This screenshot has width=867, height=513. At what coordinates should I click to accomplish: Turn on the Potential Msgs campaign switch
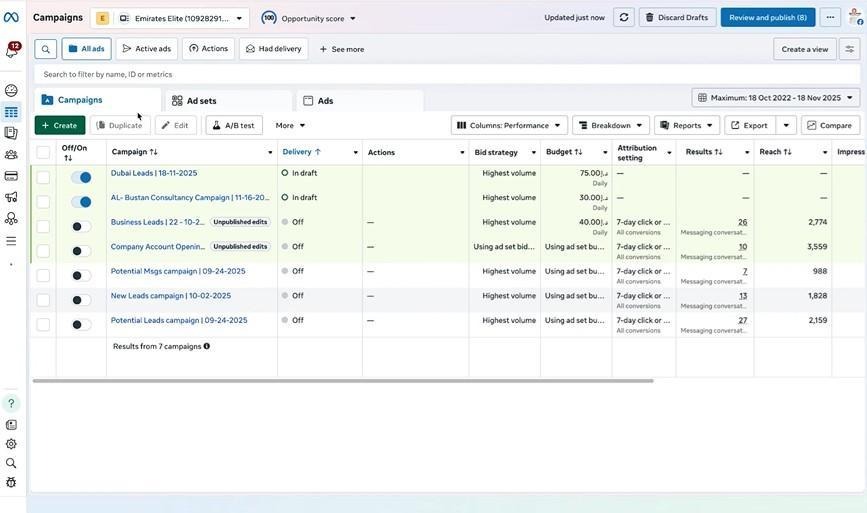click(81, 275)
